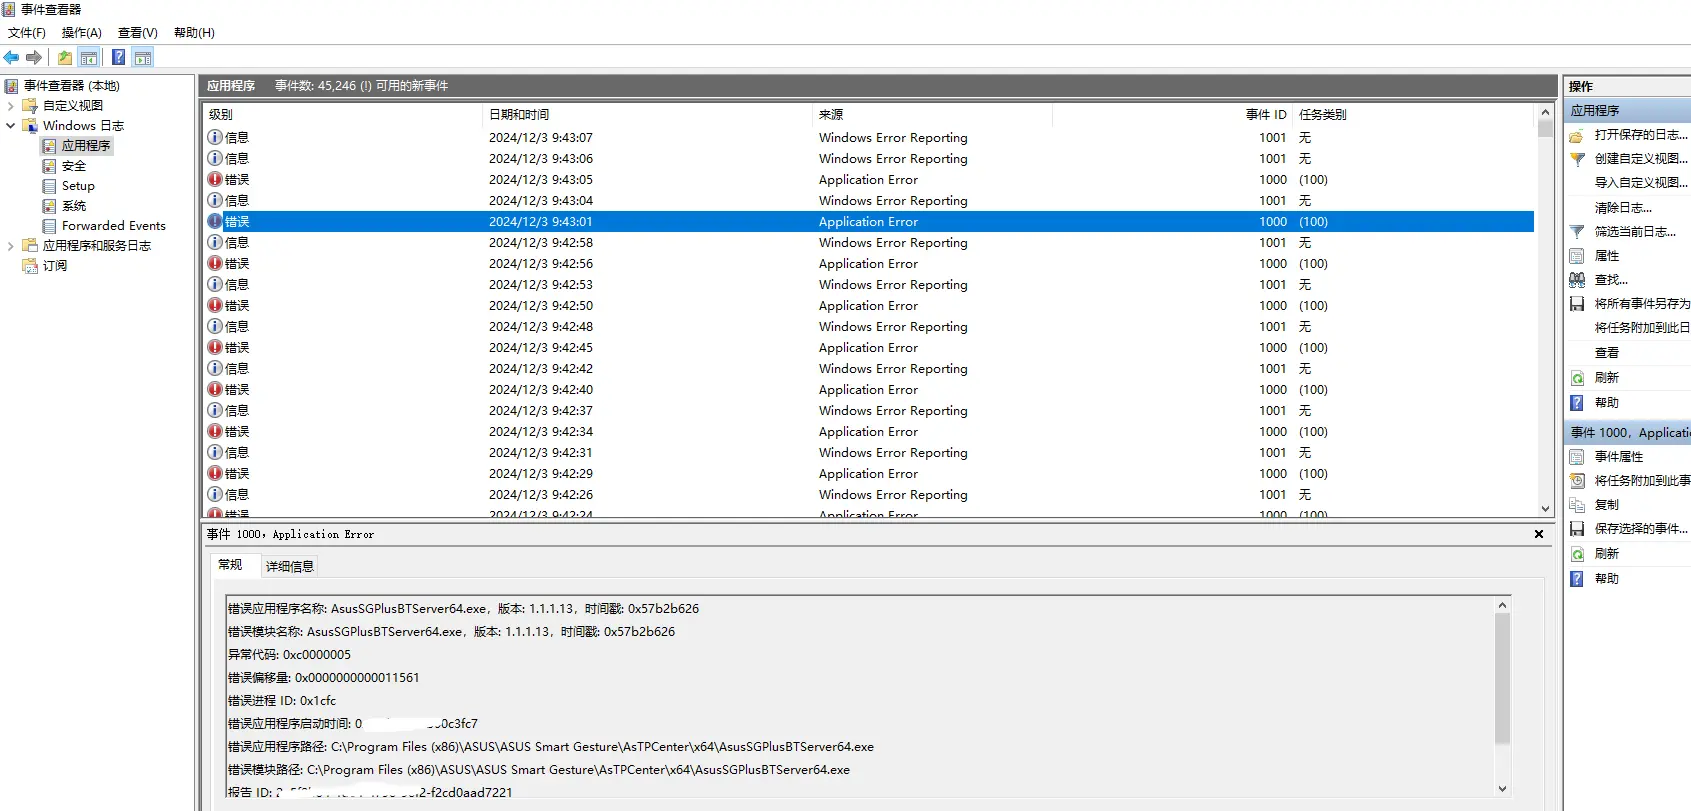Click the event details pane vertical scrollbar

click(x=1501, y=678)
